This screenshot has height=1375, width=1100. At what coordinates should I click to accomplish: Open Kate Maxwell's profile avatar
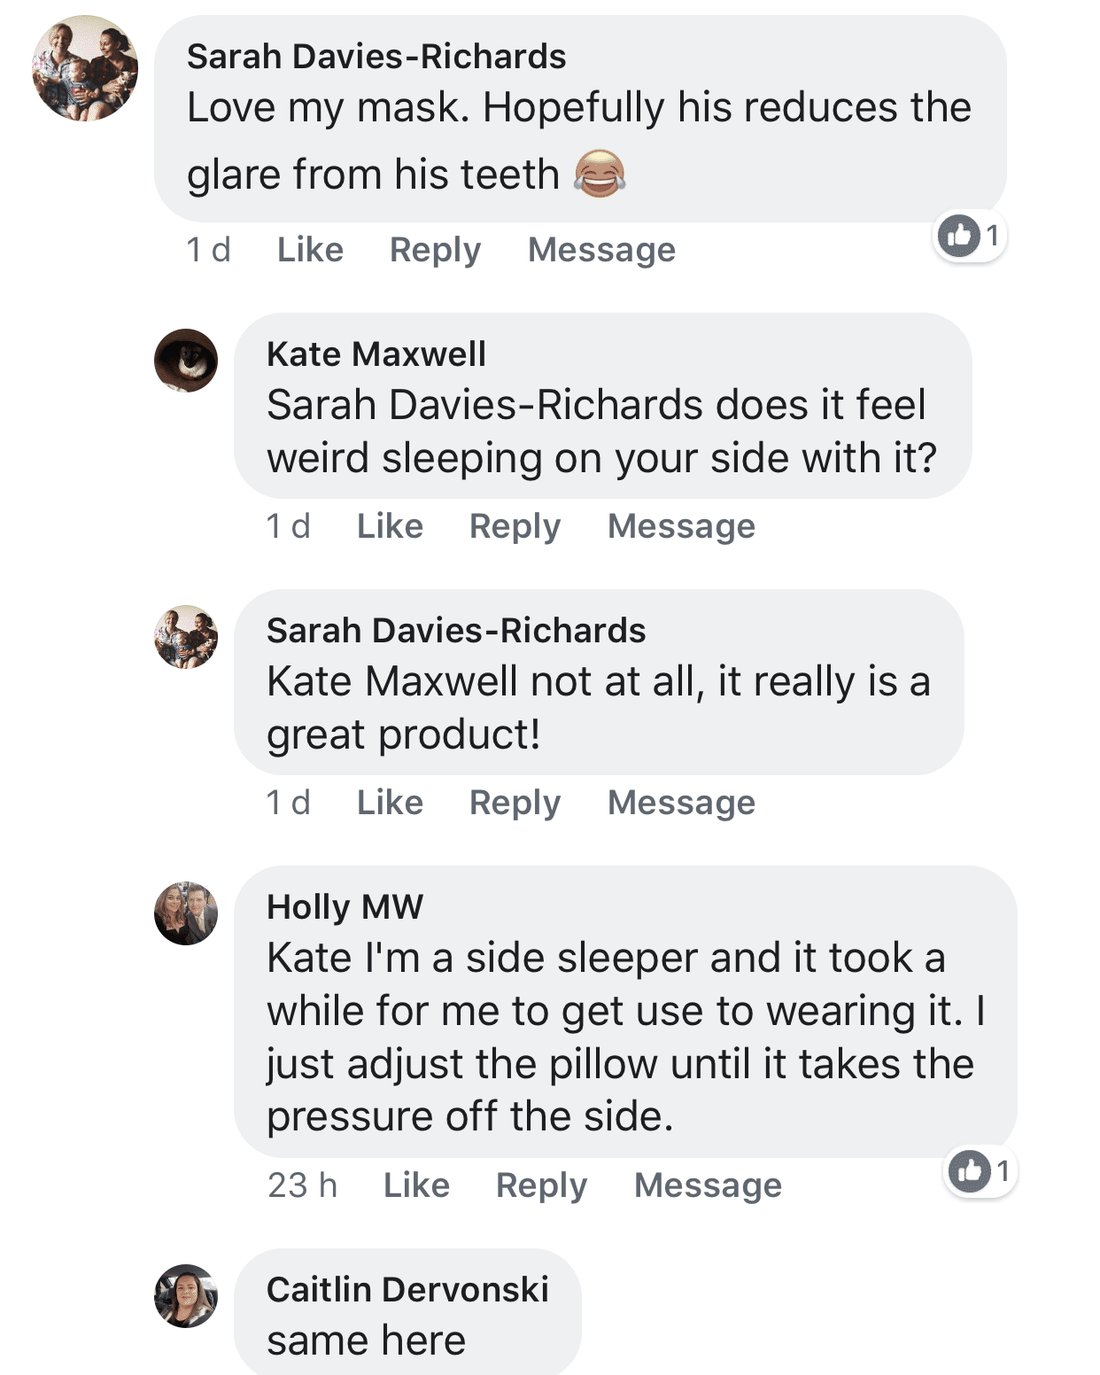[186, 360]
